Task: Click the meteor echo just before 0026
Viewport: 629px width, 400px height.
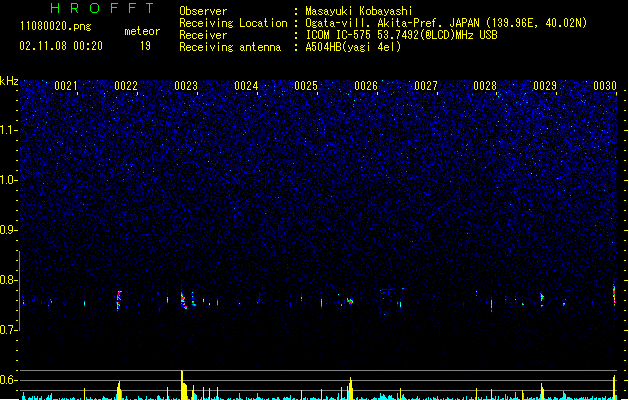Action: 350,301
